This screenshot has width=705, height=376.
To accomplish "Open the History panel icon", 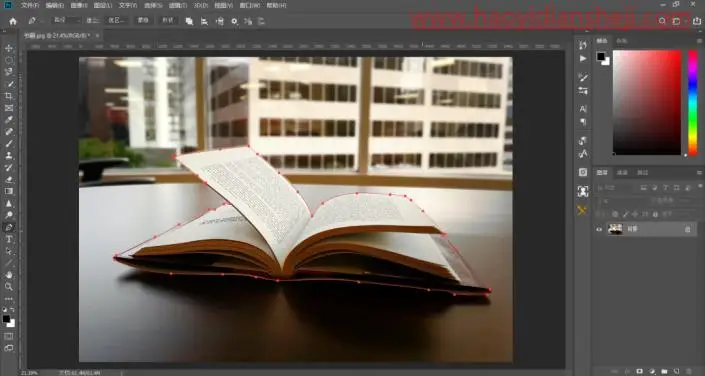I will coord(583,45).
